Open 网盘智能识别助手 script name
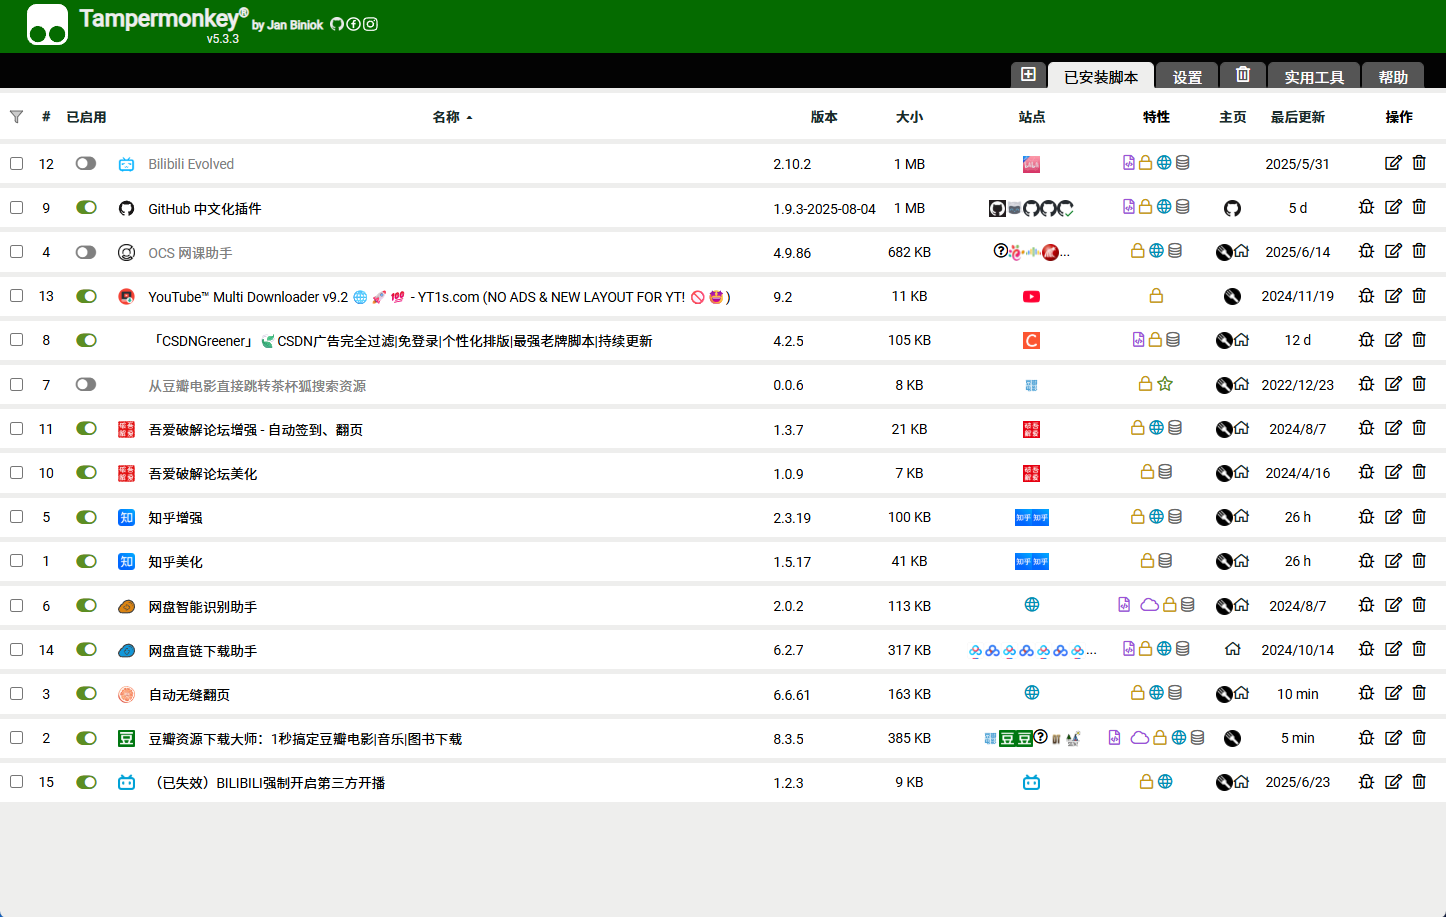This screenshot has height=917, width=1446. coord(203,607)
